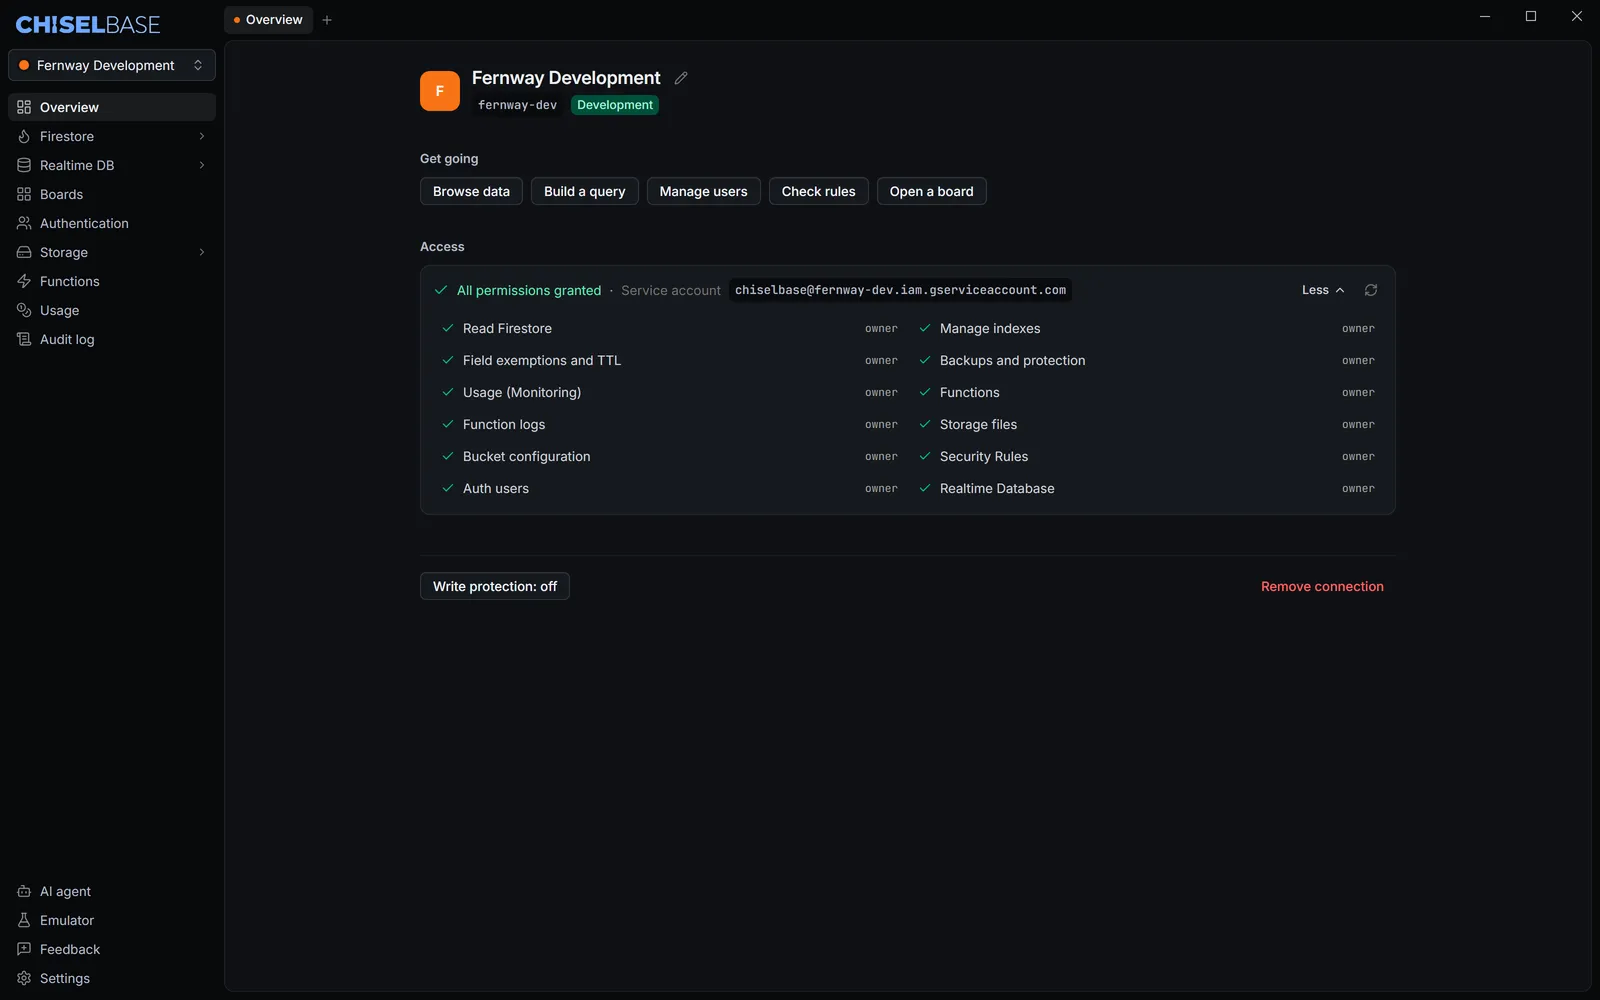The image size is (1600, 1000).
Task: Click the Overview grid icon in sidebar
Action: pos(24,107)
